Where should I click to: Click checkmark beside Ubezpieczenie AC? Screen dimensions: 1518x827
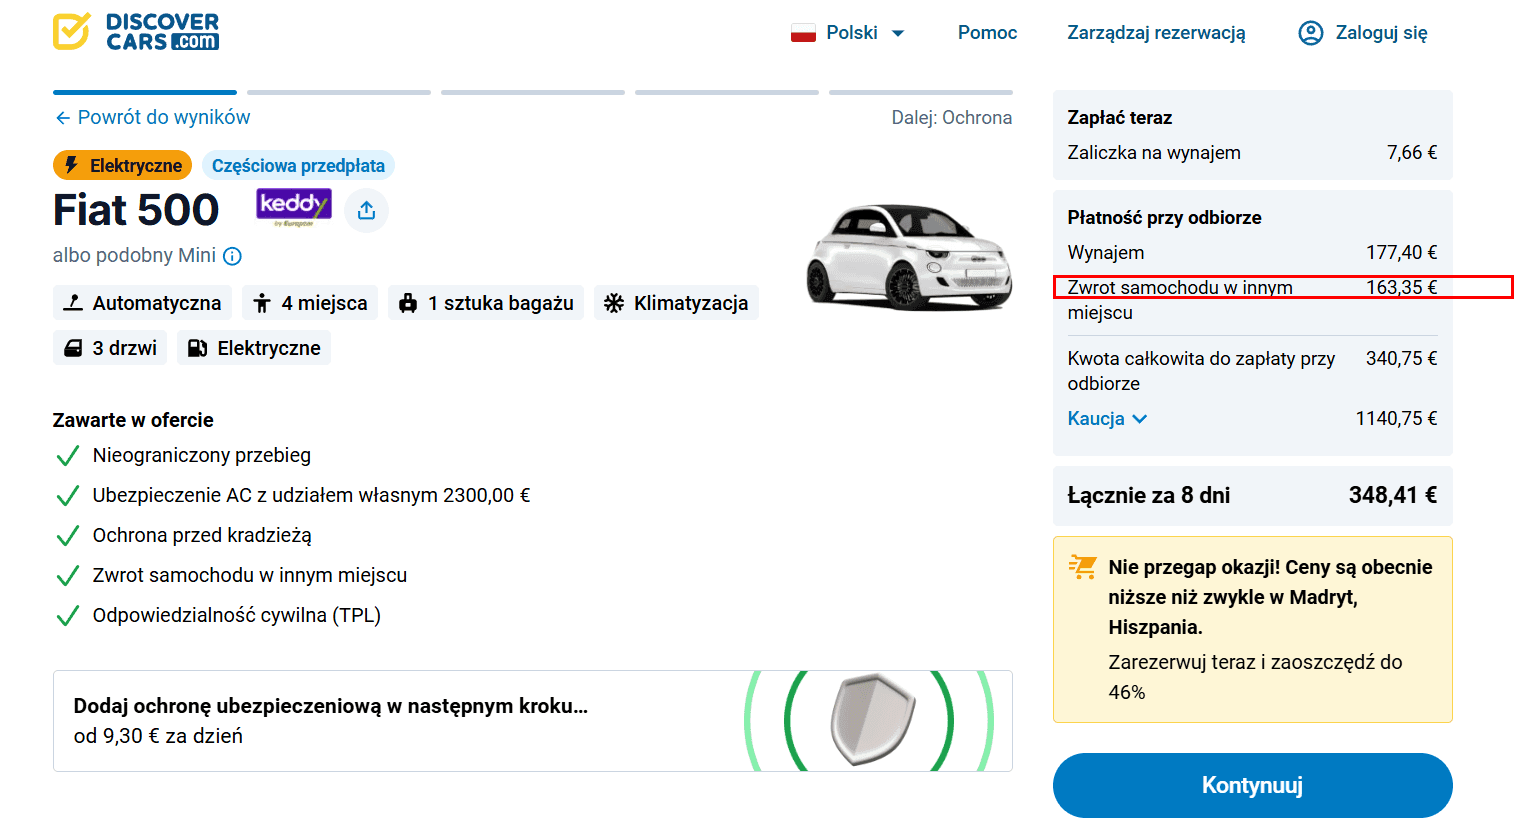68,496
